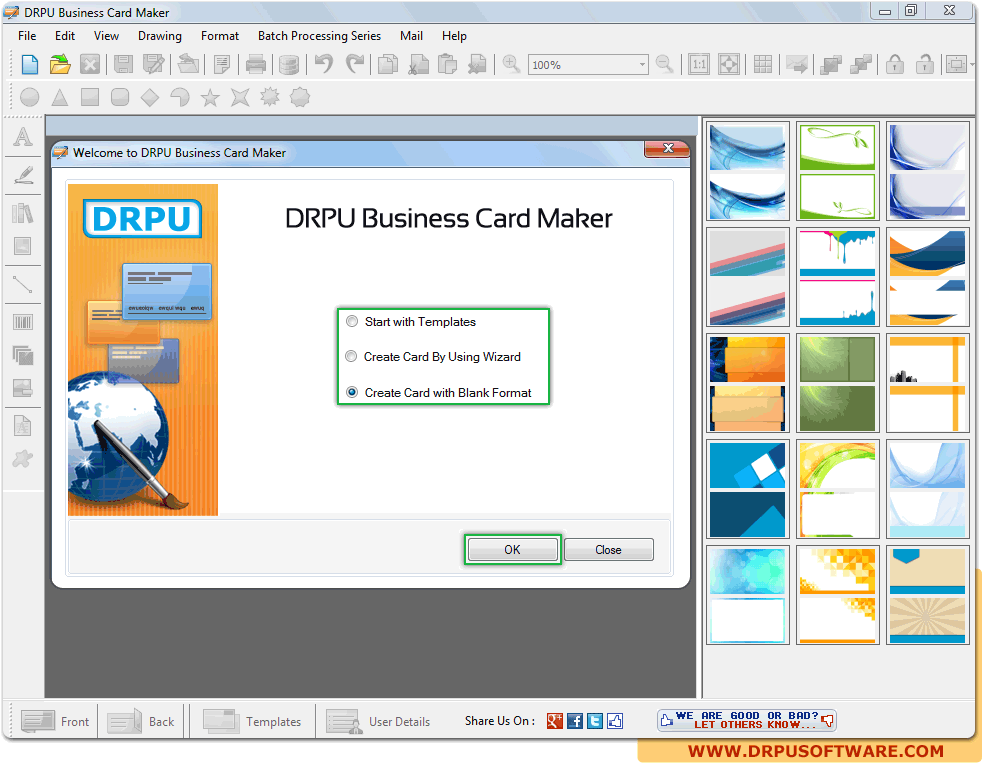Image resolution: width=982 pixels, height=763 pixels.
Task: Select the arc shape tool
Action: click(x=180, y=97)
